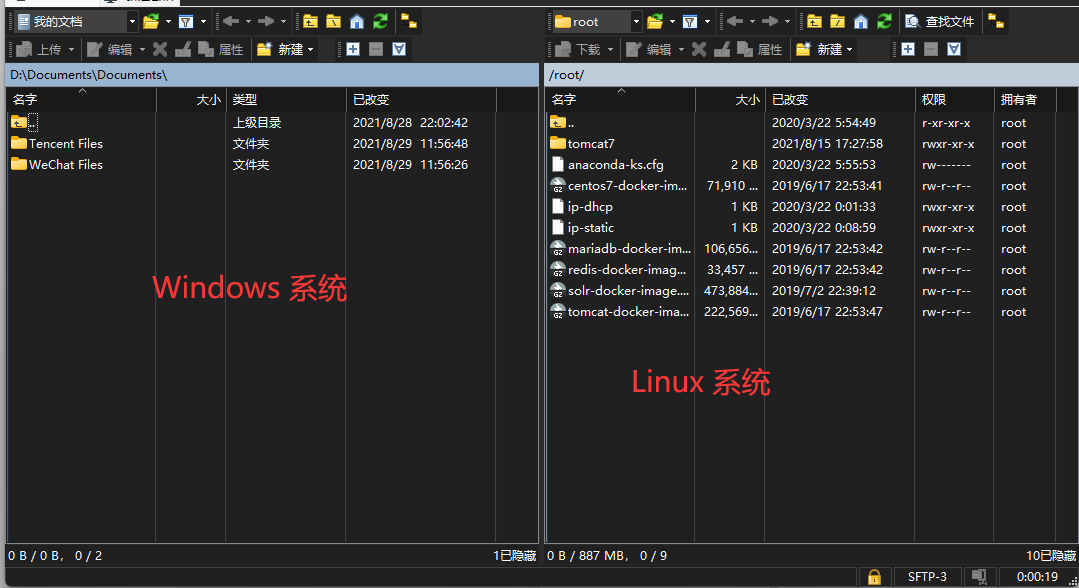Open the local 新建 dropdown

click(x=285, y=50)
